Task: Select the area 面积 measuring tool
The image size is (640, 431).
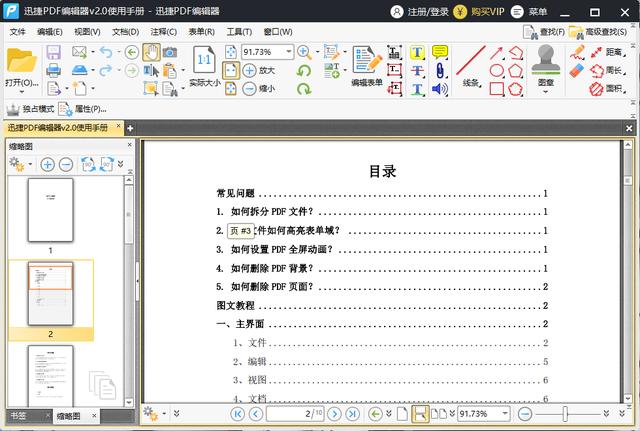Action: [x=607, y=89]
